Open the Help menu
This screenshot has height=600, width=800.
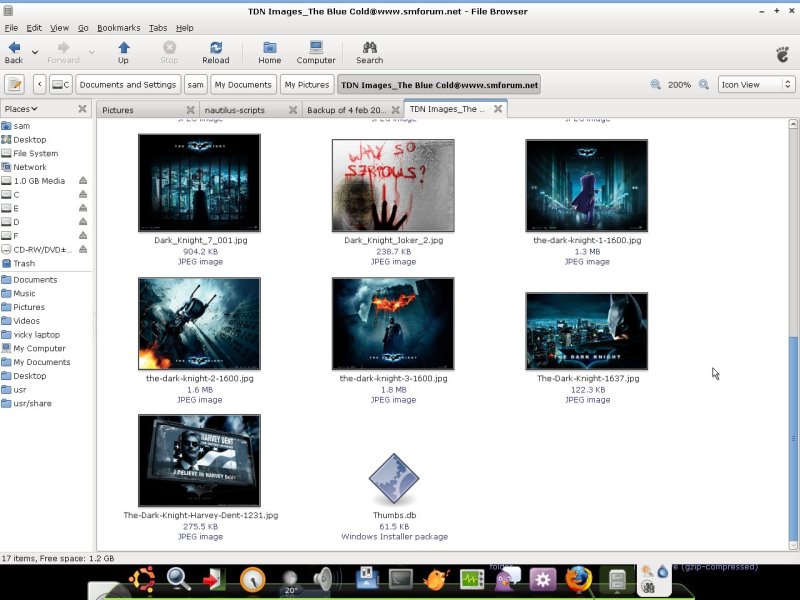tap(185, 28)
